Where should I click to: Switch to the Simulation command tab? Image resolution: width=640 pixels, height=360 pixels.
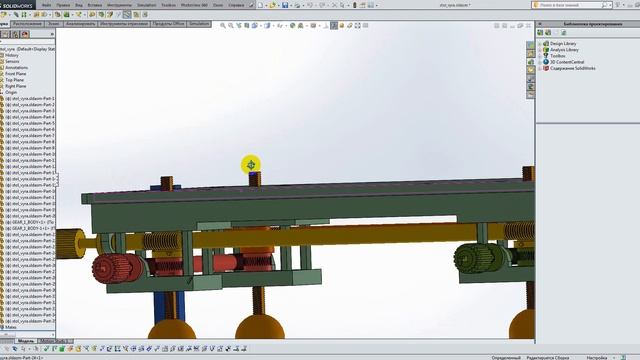click(x=199, y=24)
